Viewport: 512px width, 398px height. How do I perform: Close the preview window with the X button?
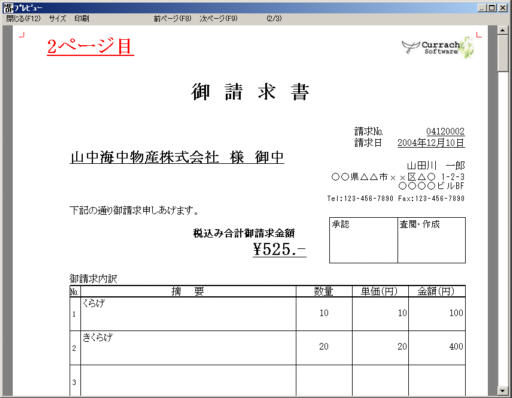coord(503,8)
